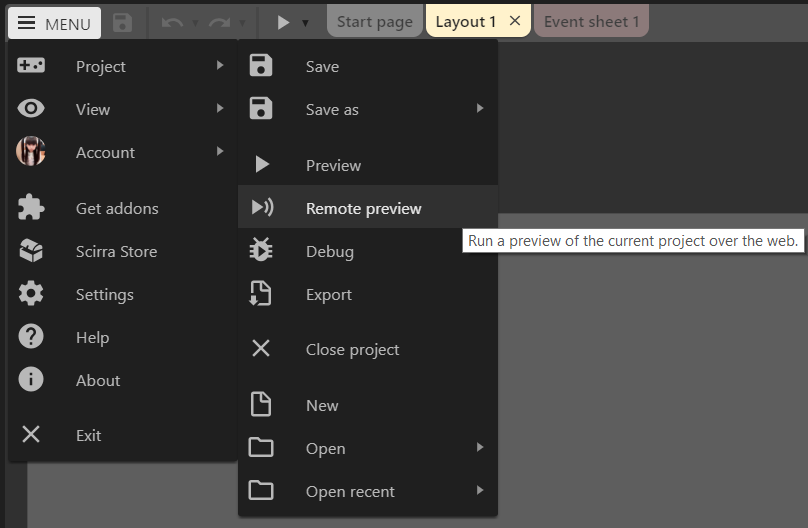808x528 pixels.
Task: Select Export menu item
Action: (368, 294)
